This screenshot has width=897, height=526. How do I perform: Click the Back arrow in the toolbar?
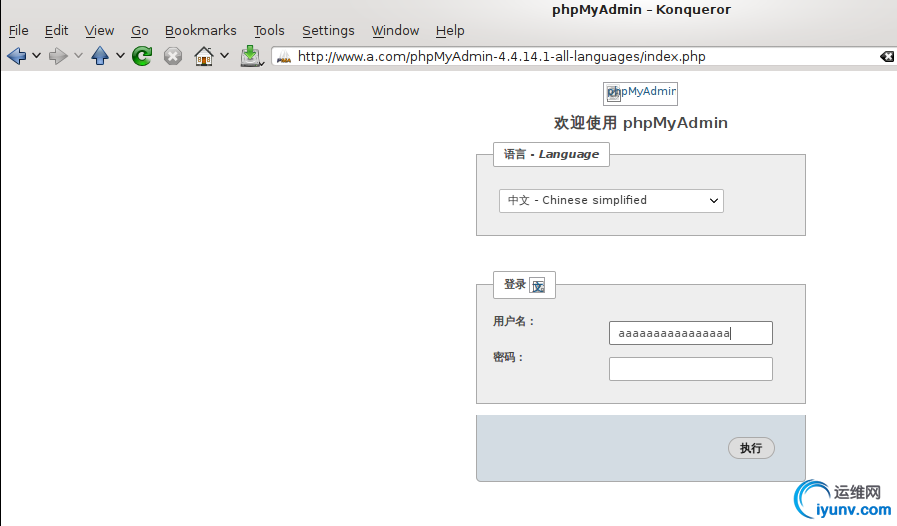click(x=17, y=56)
